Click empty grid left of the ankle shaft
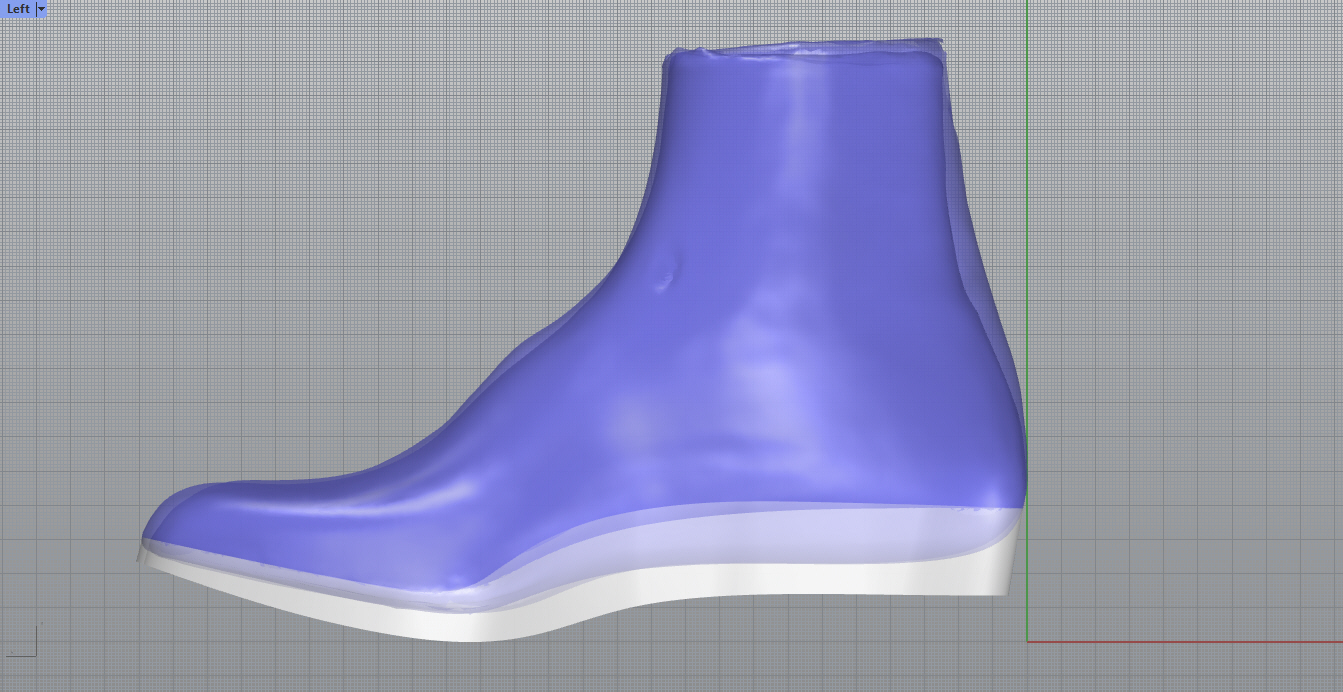The width and height of the screenshot is (1343, 692). [x=400, y=200]
